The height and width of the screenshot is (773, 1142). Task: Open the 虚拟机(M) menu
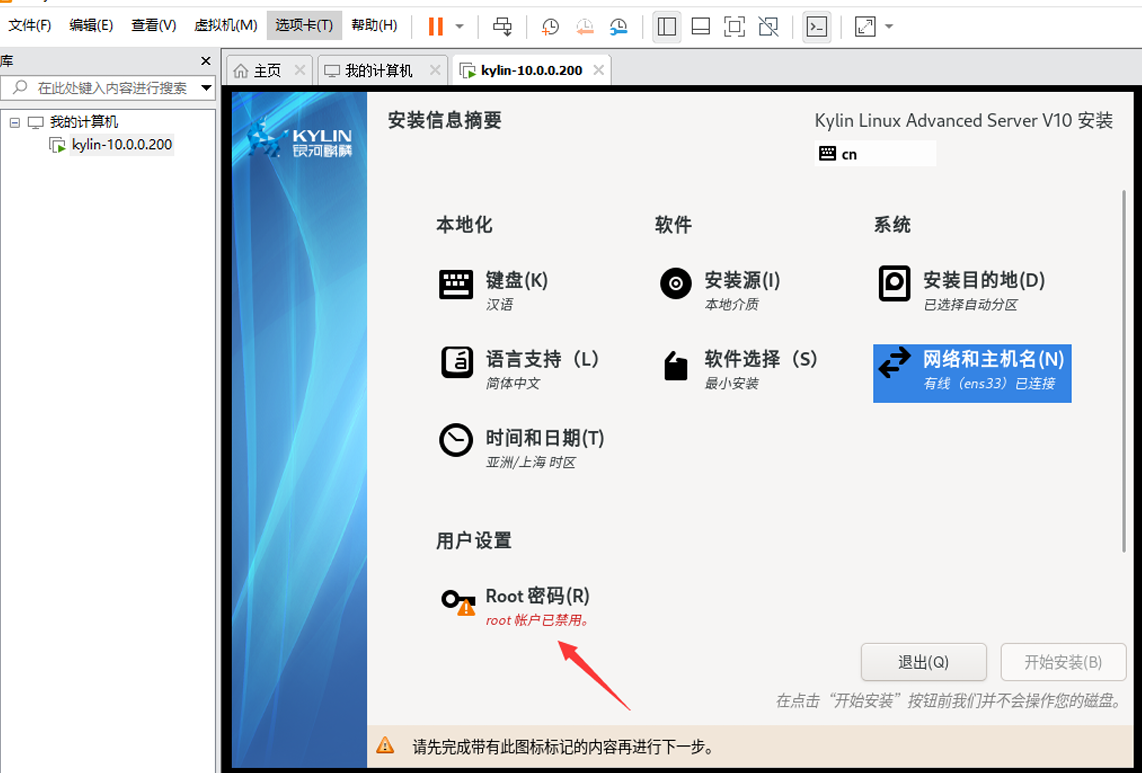(226, 25)
